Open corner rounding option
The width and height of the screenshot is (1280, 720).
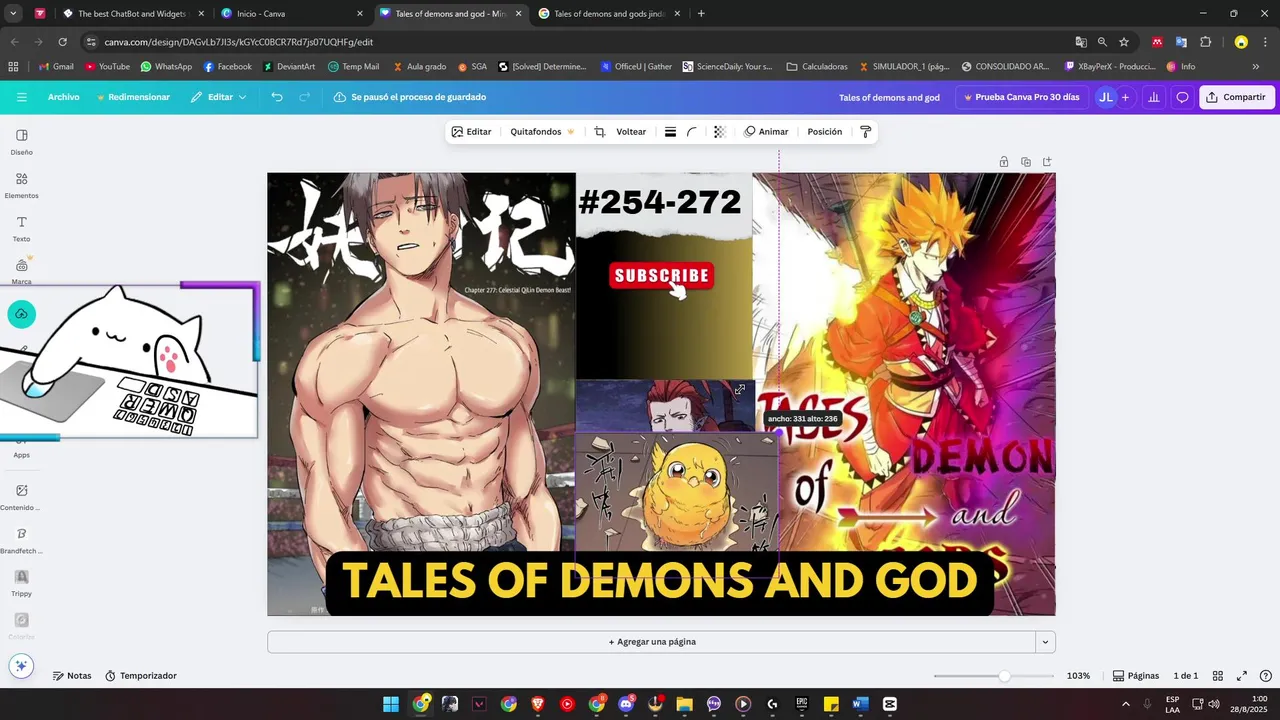[691, 132]
